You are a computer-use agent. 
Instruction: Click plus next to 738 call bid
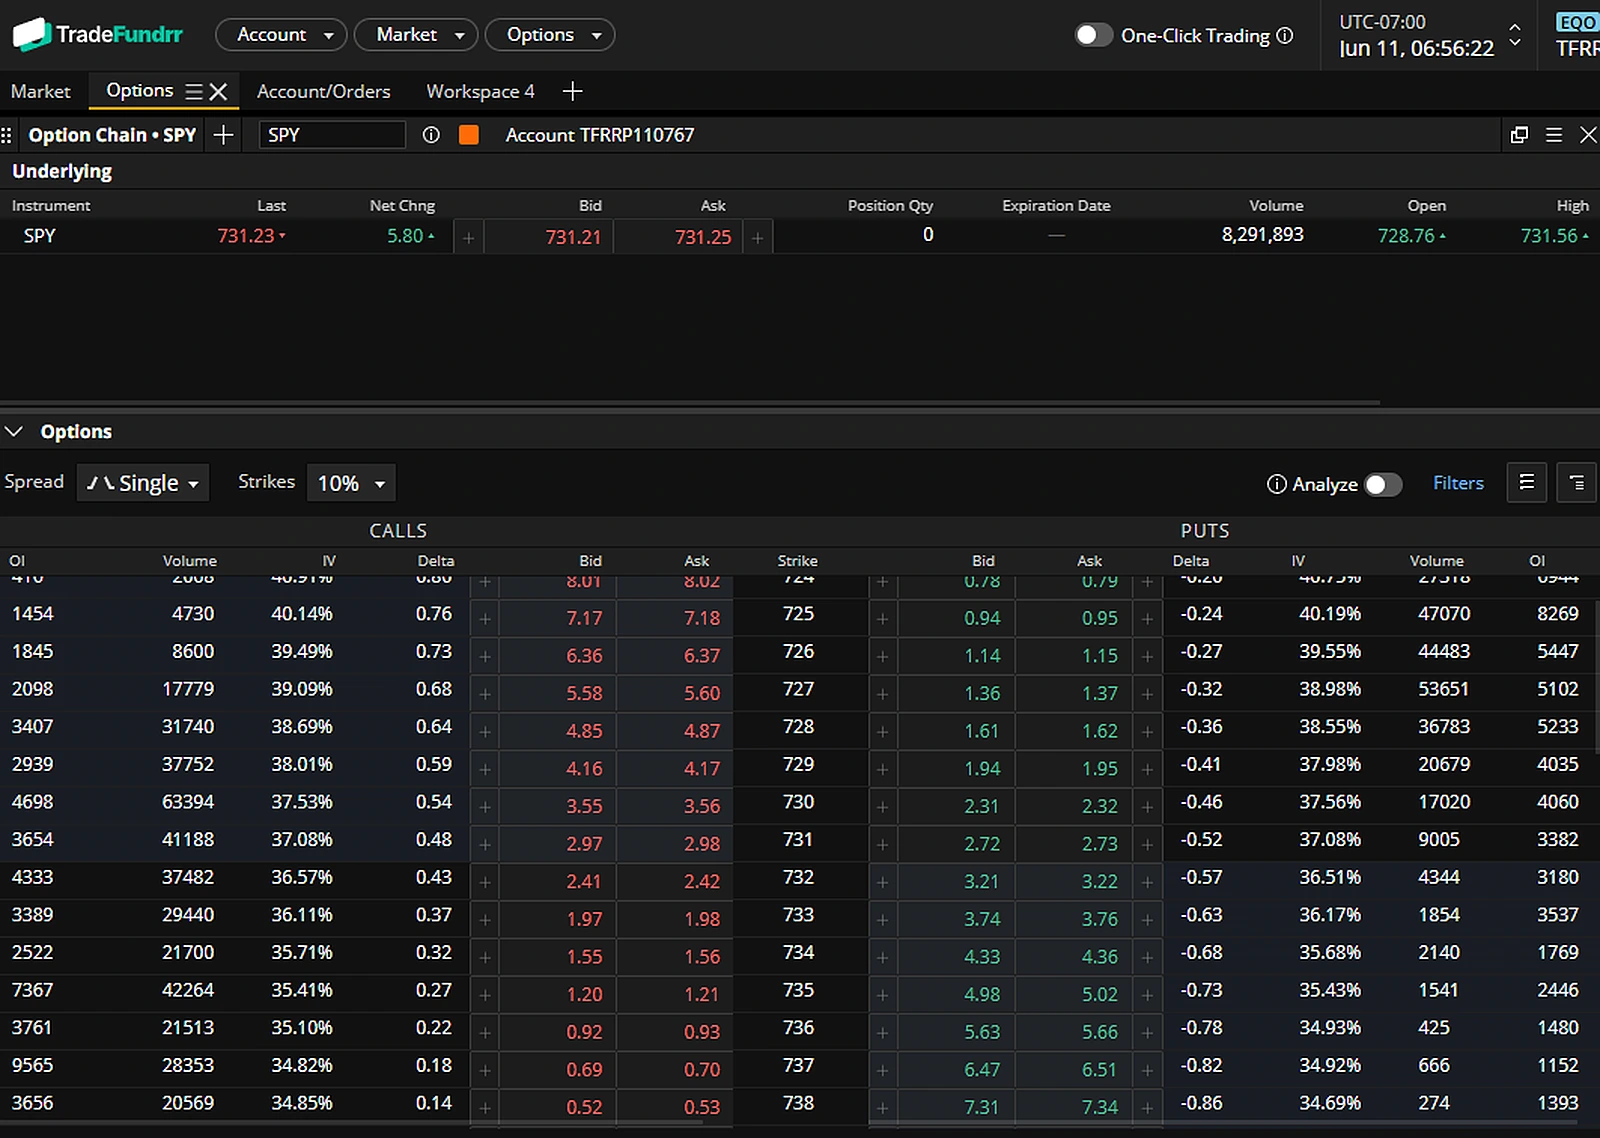485,1107
